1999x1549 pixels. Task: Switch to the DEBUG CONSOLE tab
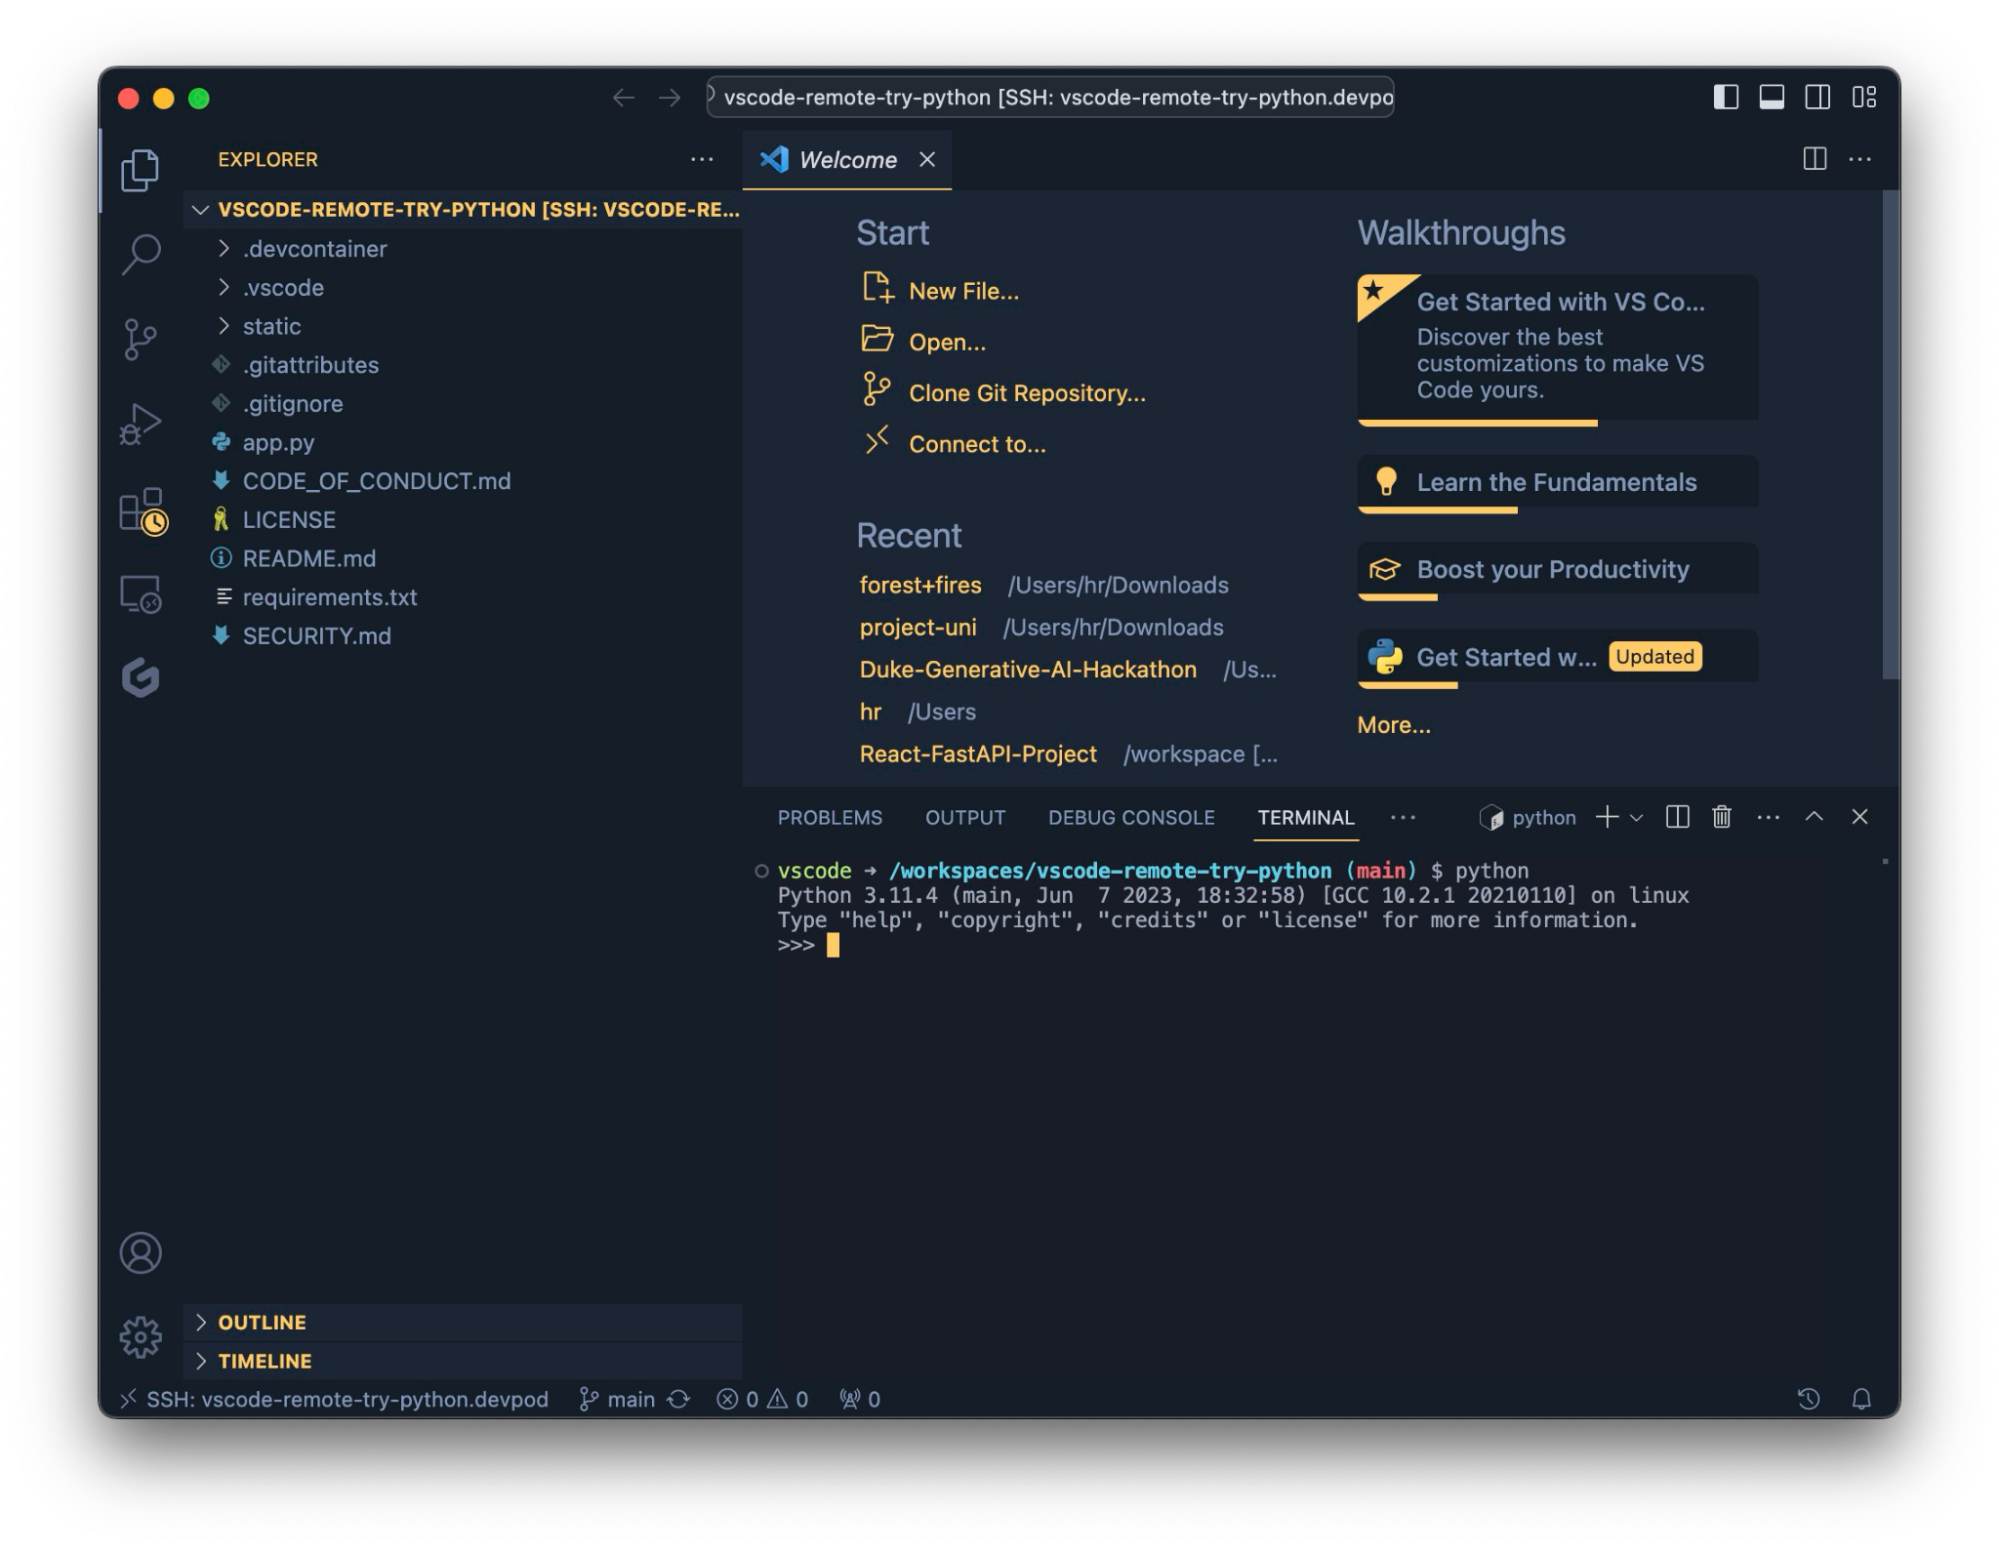(1130, 817)
